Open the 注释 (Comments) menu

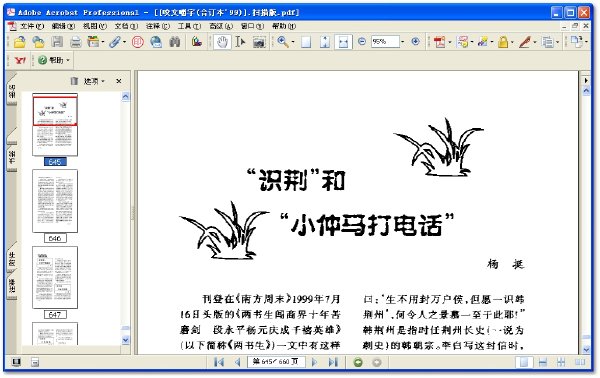tap(157, 26)
